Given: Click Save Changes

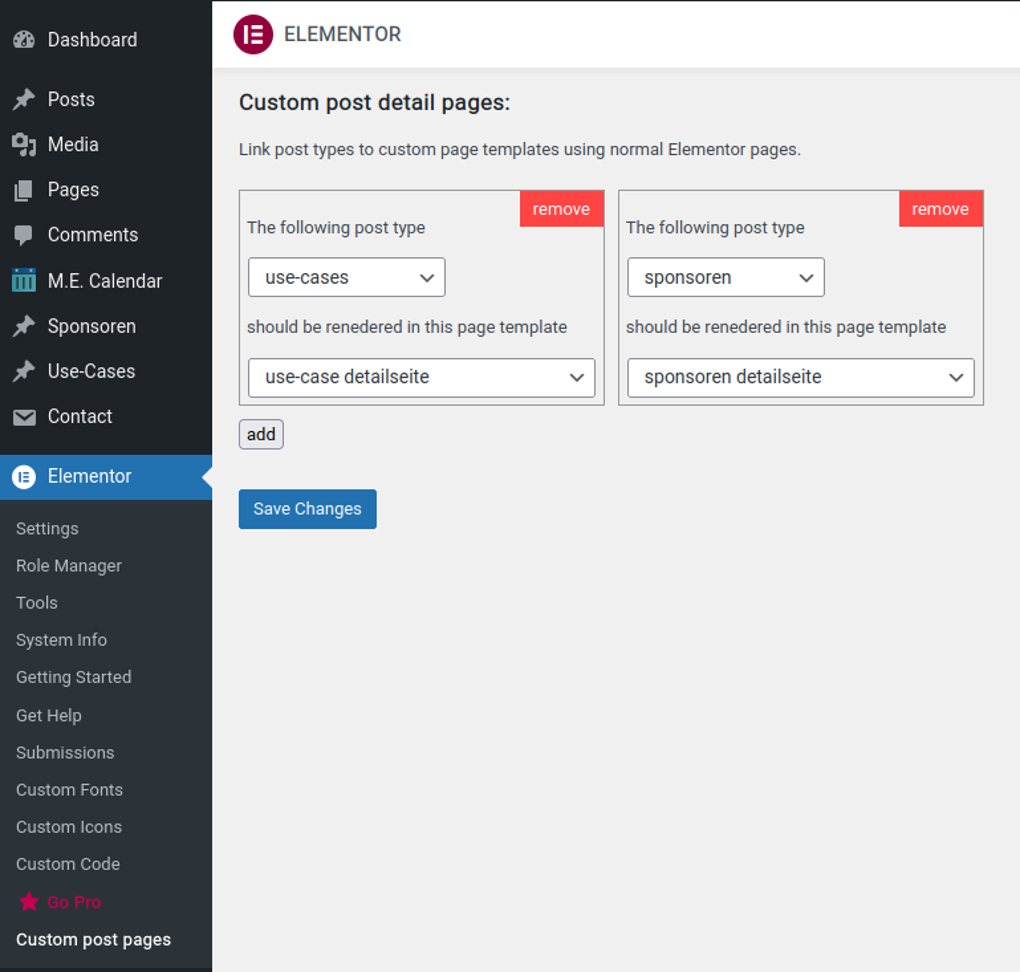Looking at the screenshot, I should coord(307,509).
